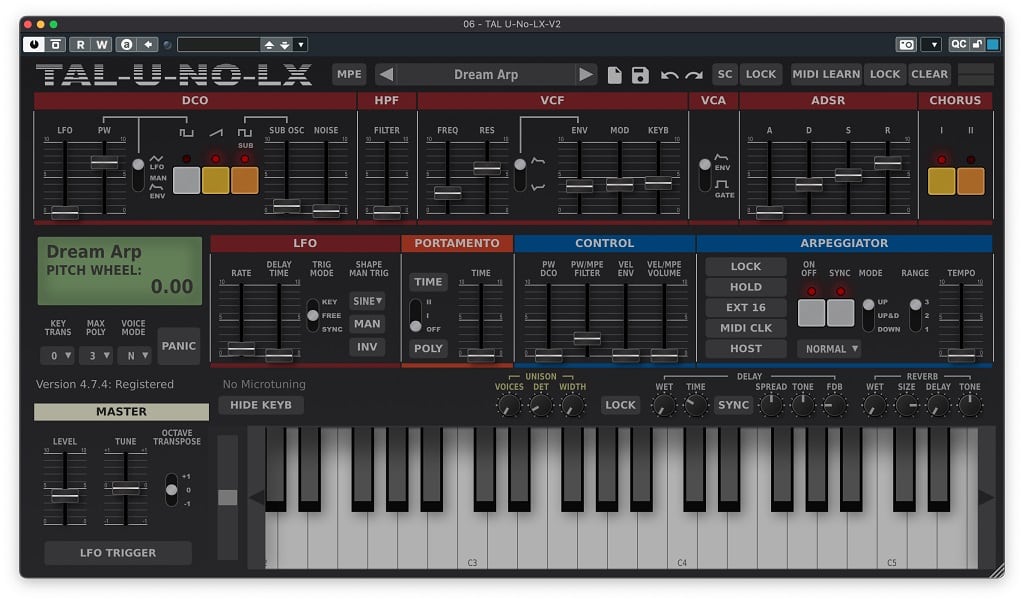Screen dimensions: 1024x601
Task: Click the PANIC button
Action: [178, 346]
